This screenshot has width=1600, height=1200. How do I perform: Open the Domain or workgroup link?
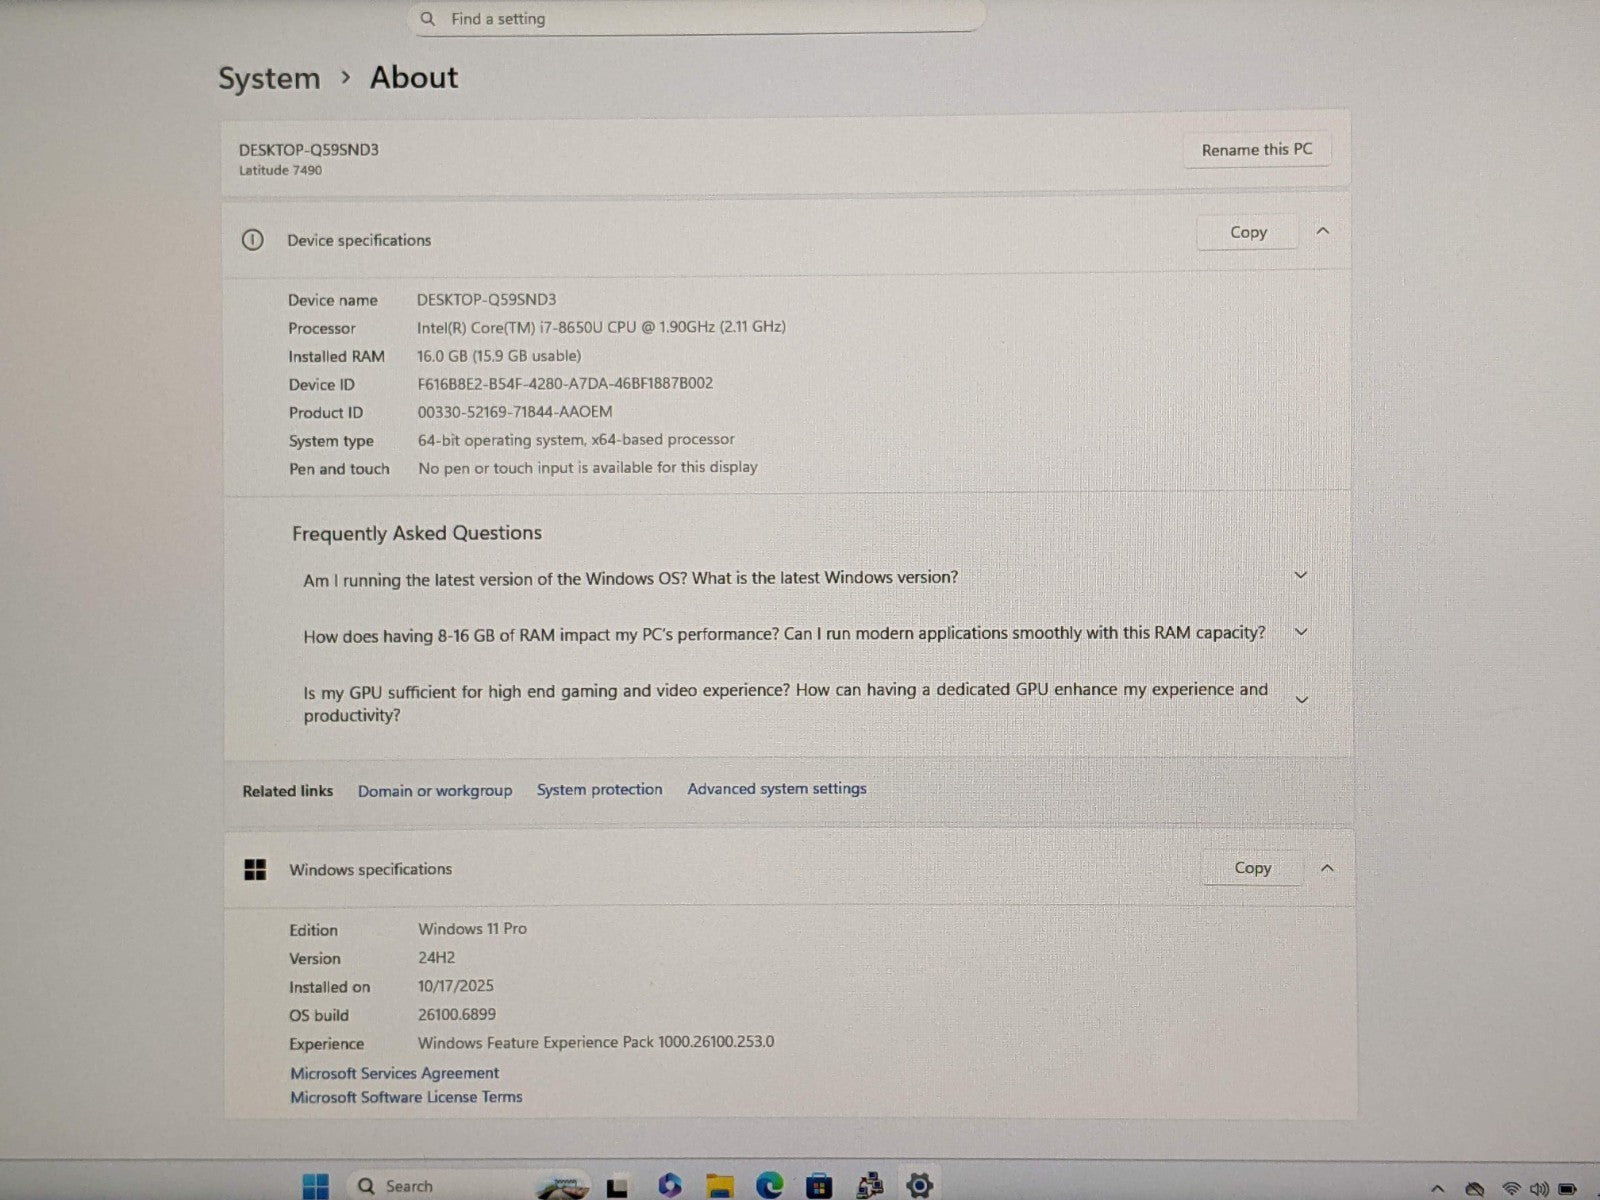(x=435, y=791)
